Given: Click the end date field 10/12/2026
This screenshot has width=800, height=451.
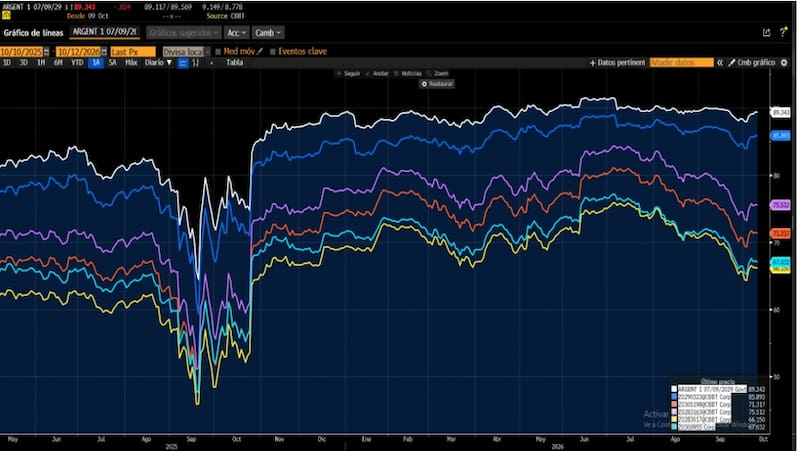Looking at the screenshot, I should pyautogui.click(x=78, y=52).
